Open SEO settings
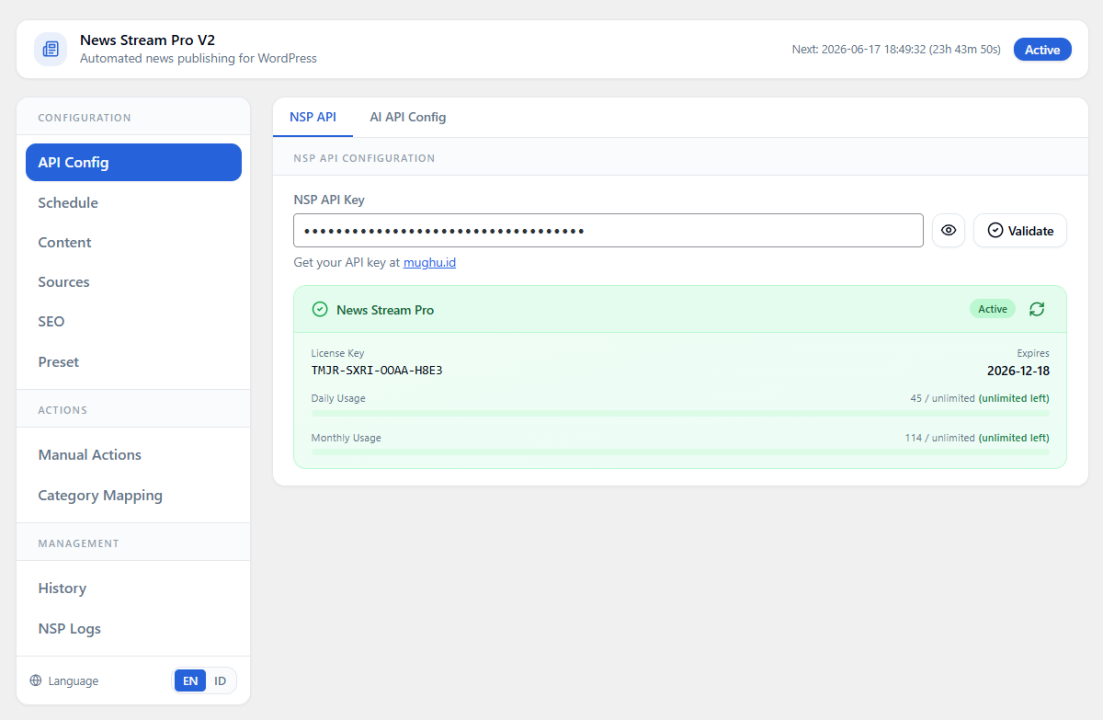This screenshot has height=720, width=1103. click(x=134, y=321)
